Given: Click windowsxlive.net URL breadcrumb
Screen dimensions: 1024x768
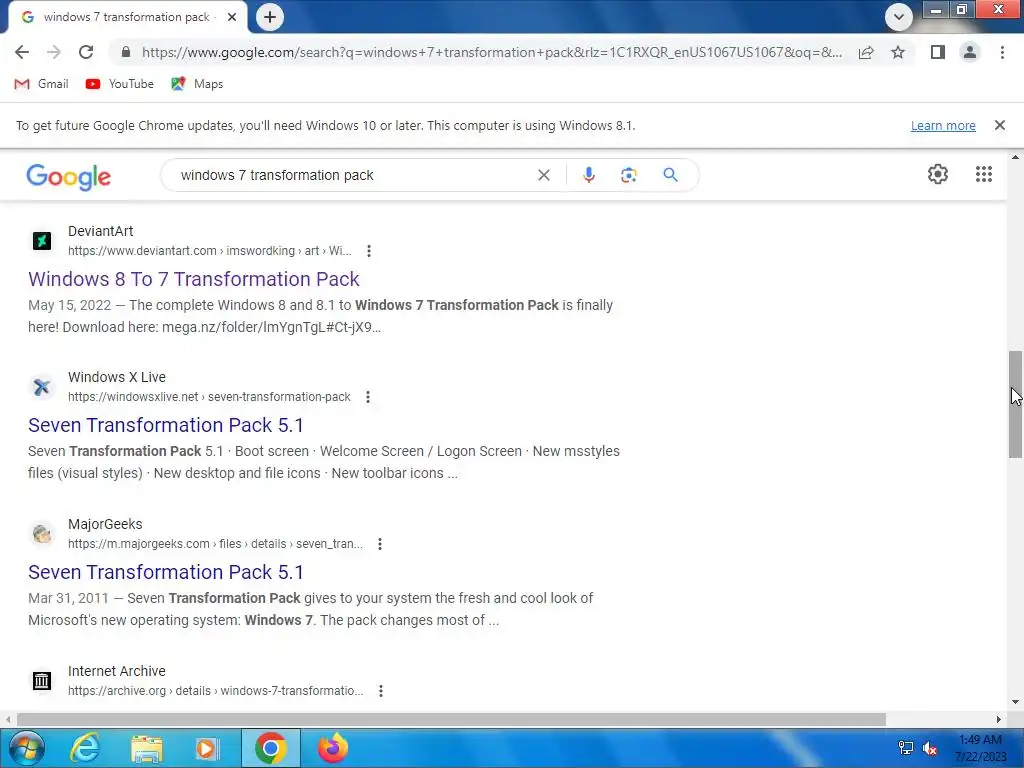Looking at the screenshot, I should [x=209, y=397].
